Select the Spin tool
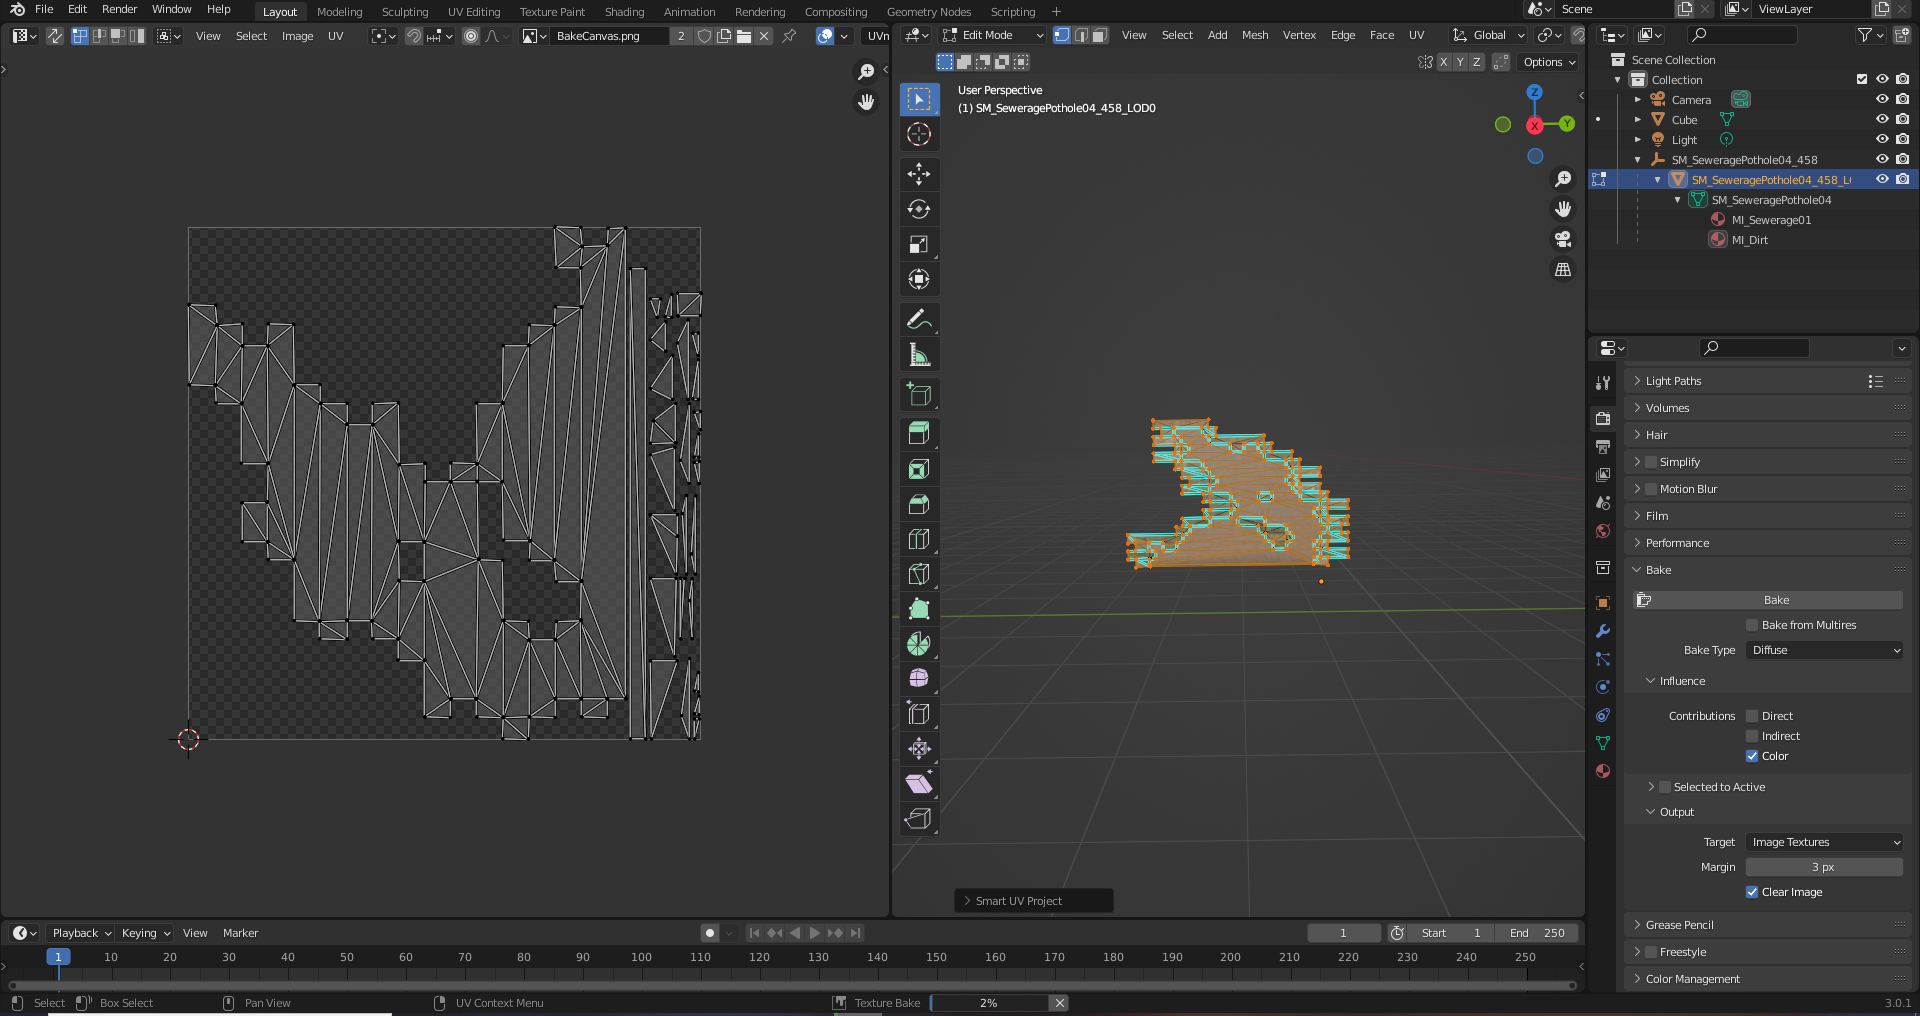 919,644
